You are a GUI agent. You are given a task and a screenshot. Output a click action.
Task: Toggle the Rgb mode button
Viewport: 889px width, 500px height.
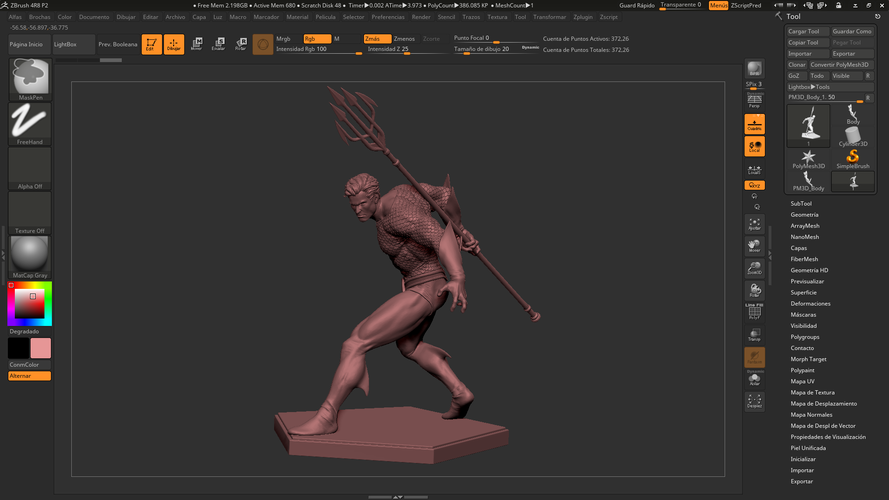(x=317, y=39)
